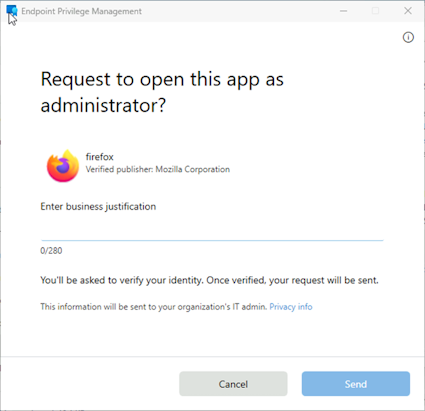Click the Endpoint Privilege Management title bar icon
Viewport: 425px width, 411px height.
pyautogui.click(x=11, y=11)
